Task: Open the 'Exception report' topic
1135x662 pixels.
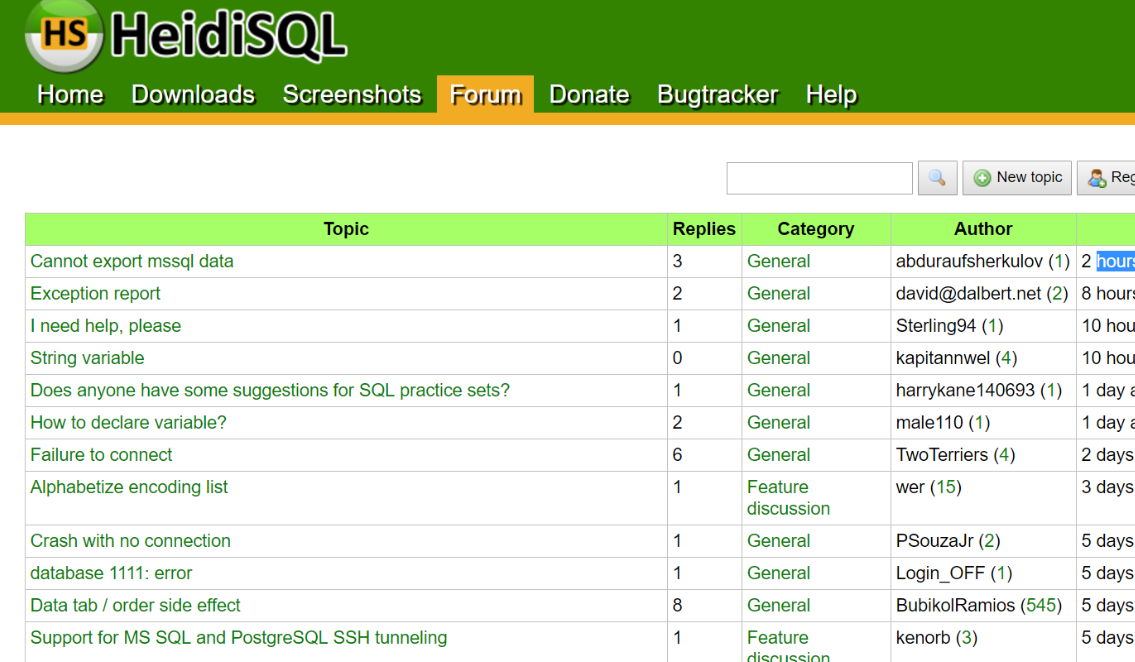Action: tap(95, 294)
